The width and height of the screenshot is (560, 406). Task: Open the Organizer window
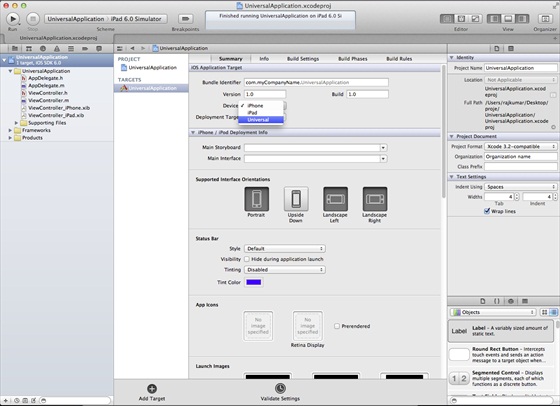(545, 19)
